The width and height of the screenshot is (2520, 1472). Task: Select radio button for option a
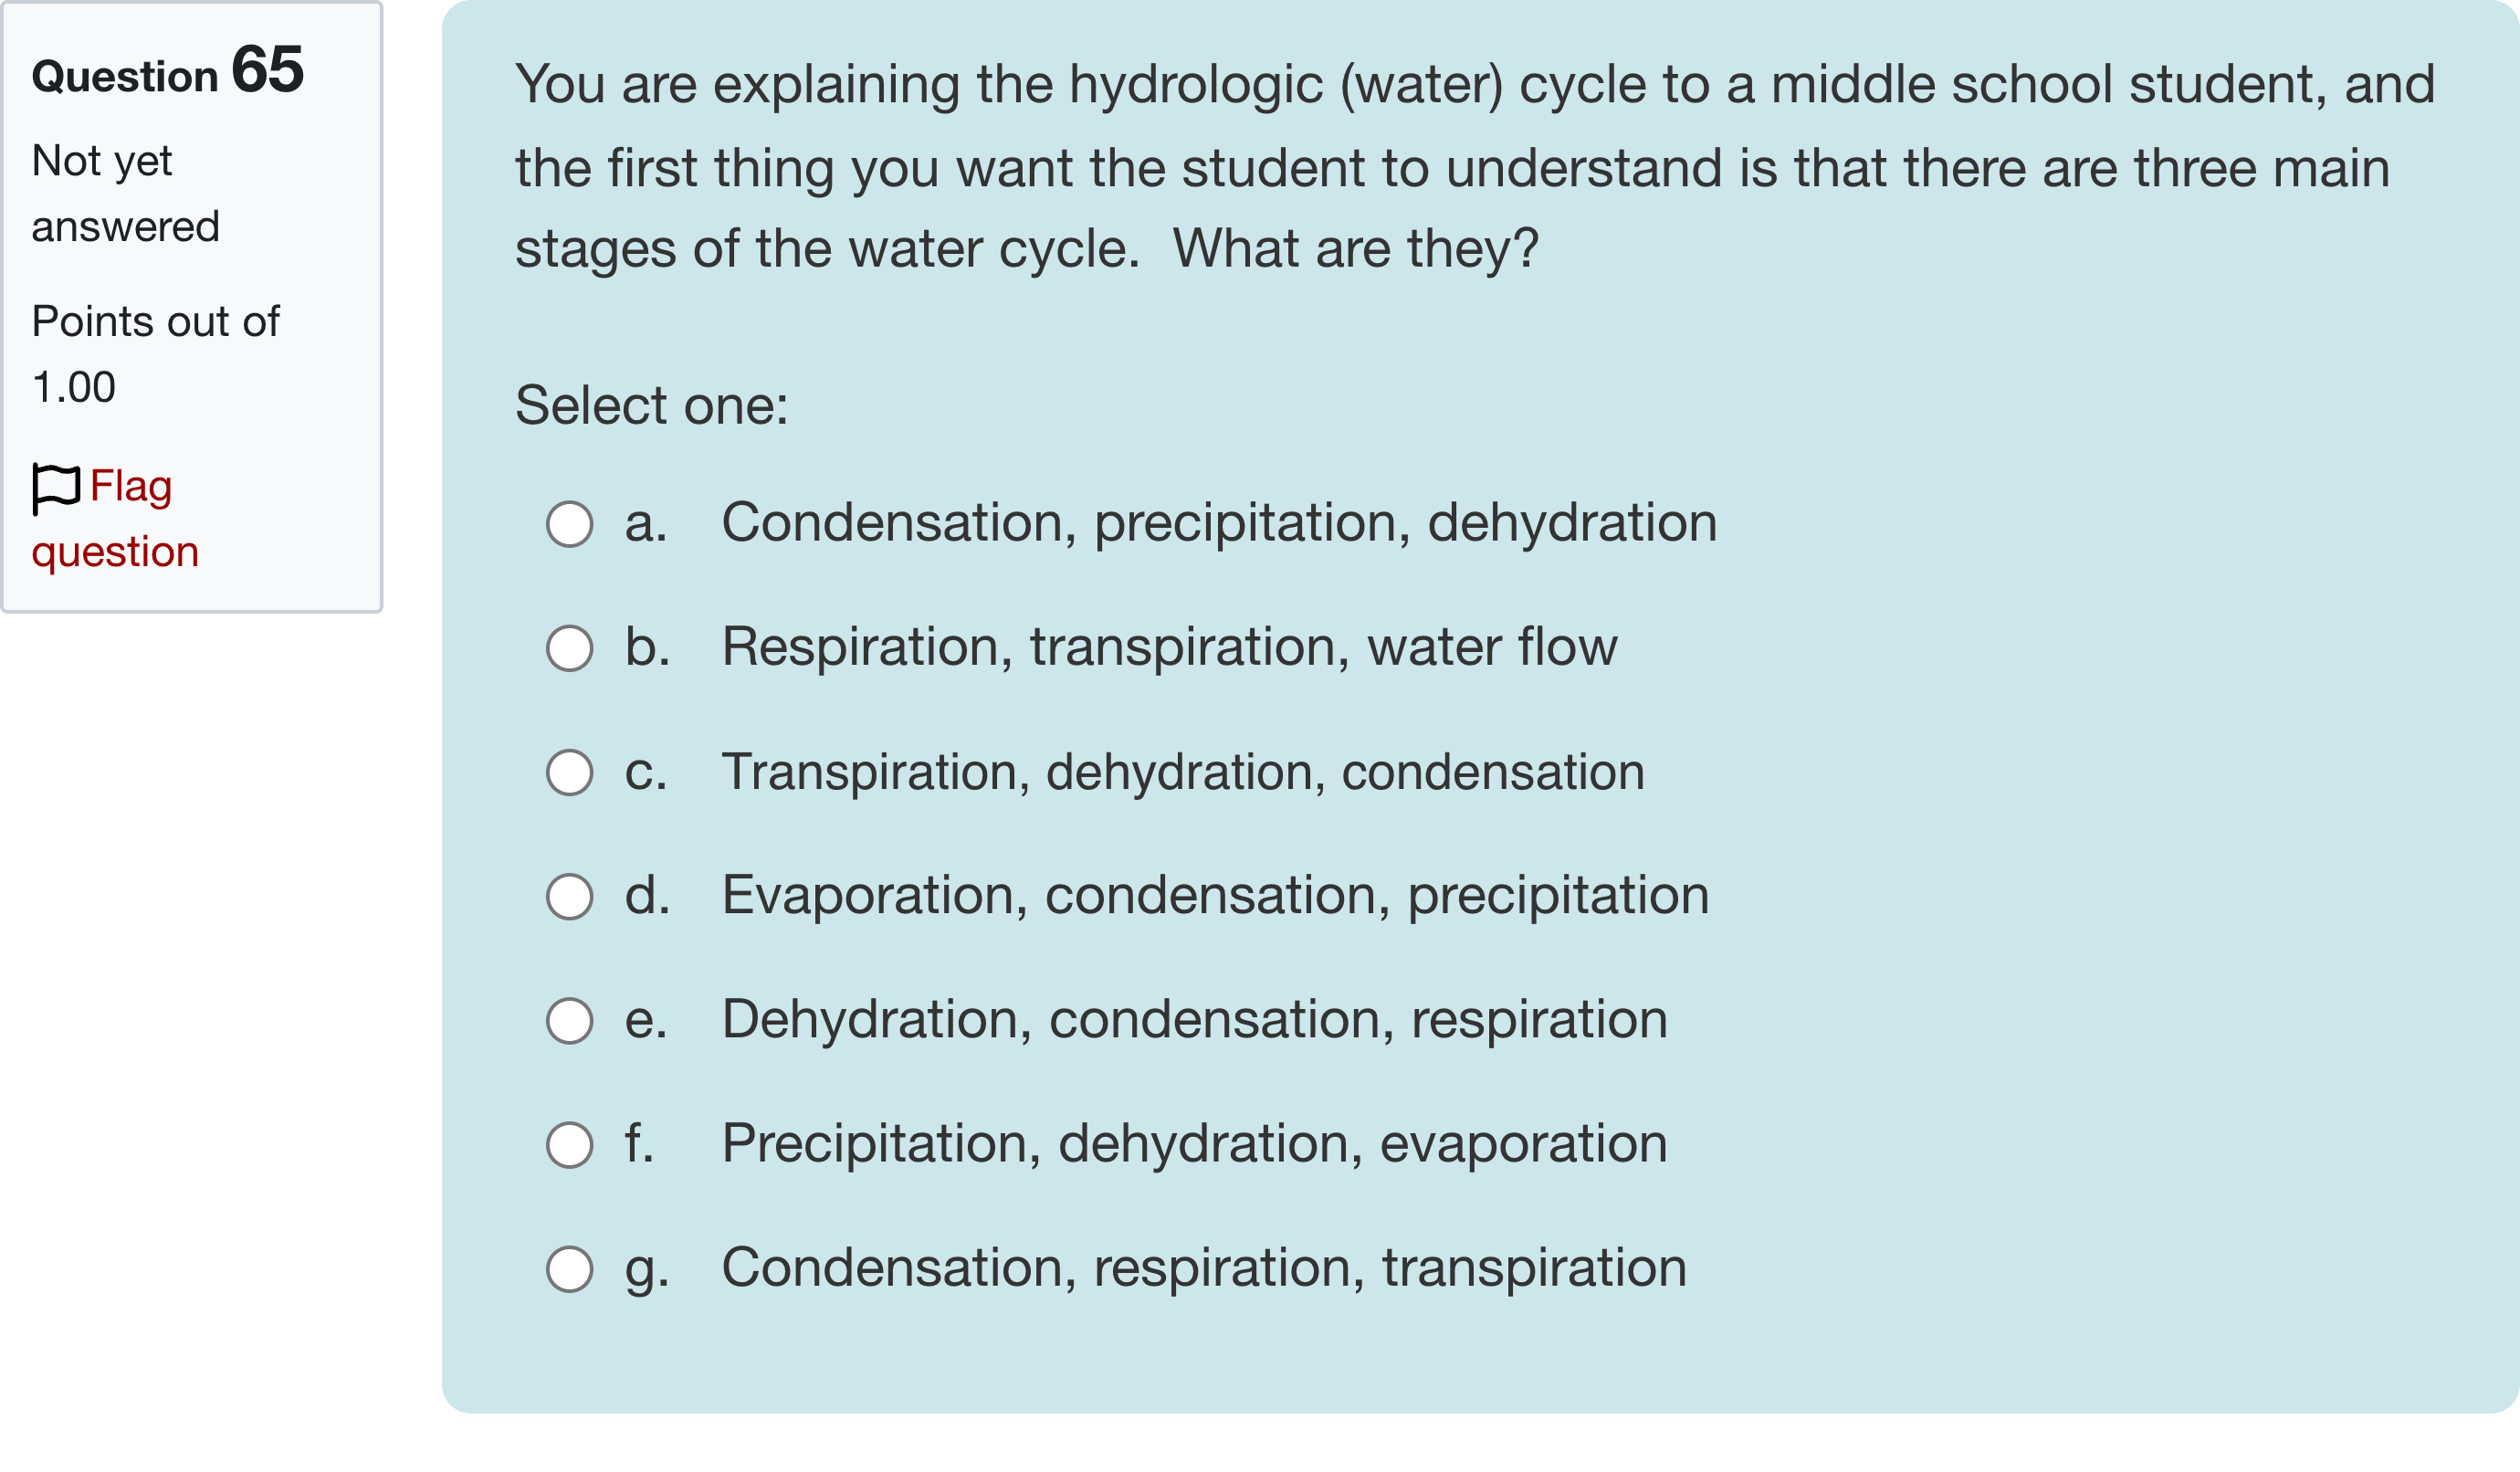click(570, 524)
